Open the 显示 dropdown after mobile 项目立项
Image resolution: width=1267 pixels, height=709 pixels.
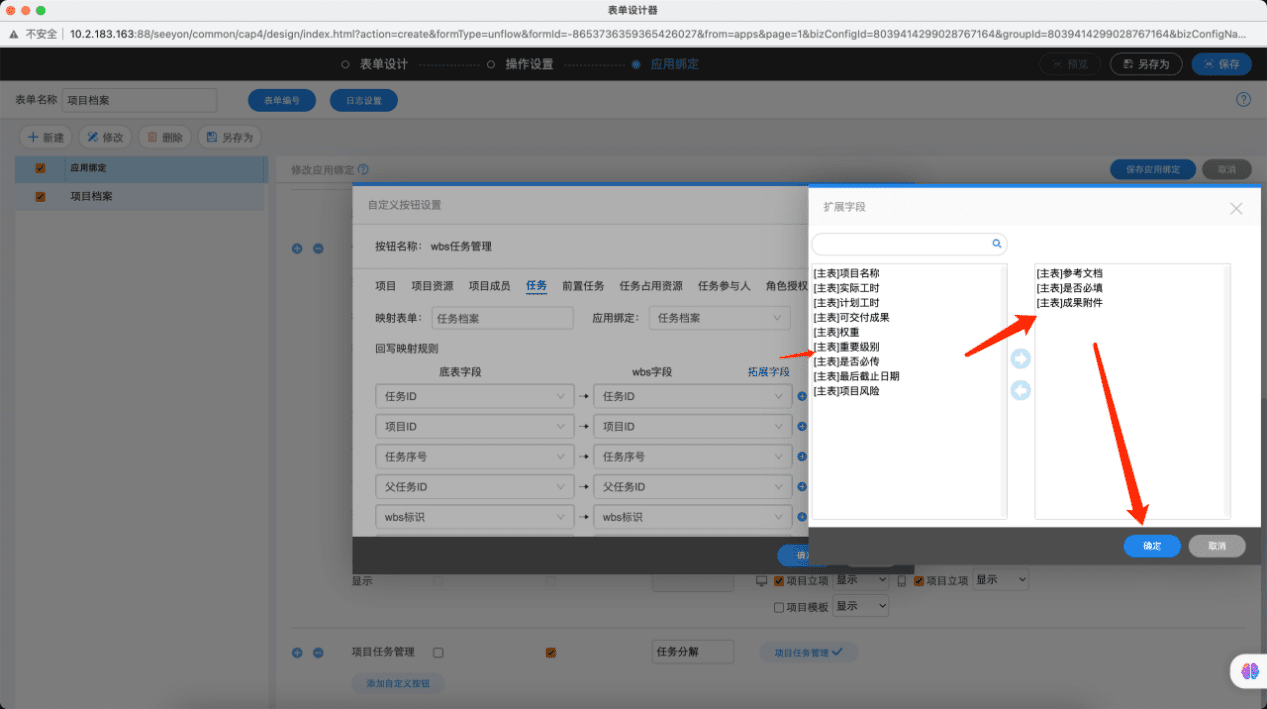pos(1000,580)
